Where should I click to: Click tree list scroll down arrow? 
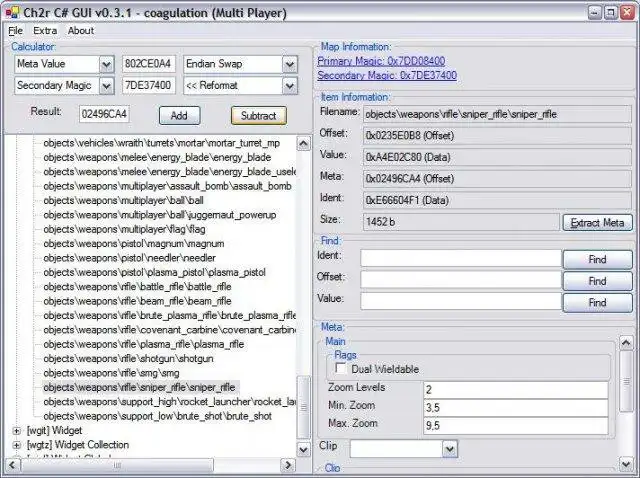pos(303,449)
